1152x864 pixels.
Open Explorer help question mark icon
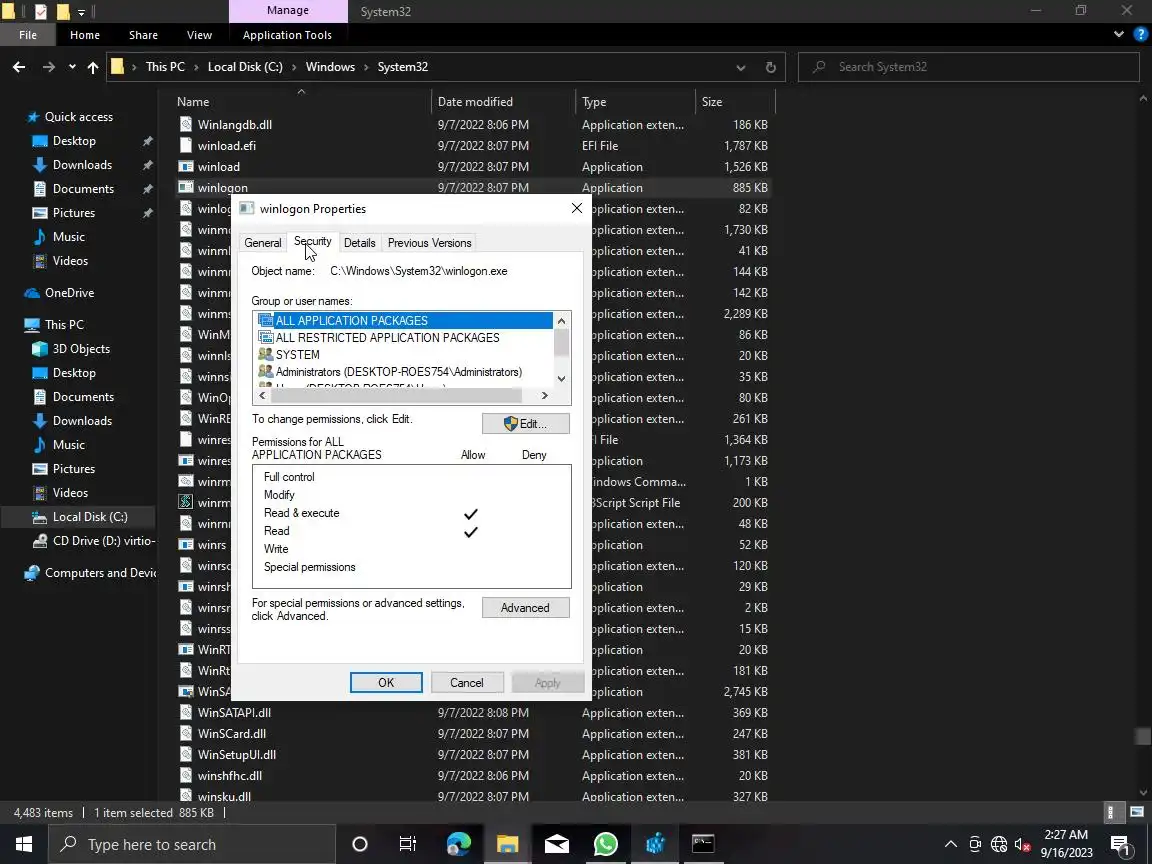[1141, 35]
